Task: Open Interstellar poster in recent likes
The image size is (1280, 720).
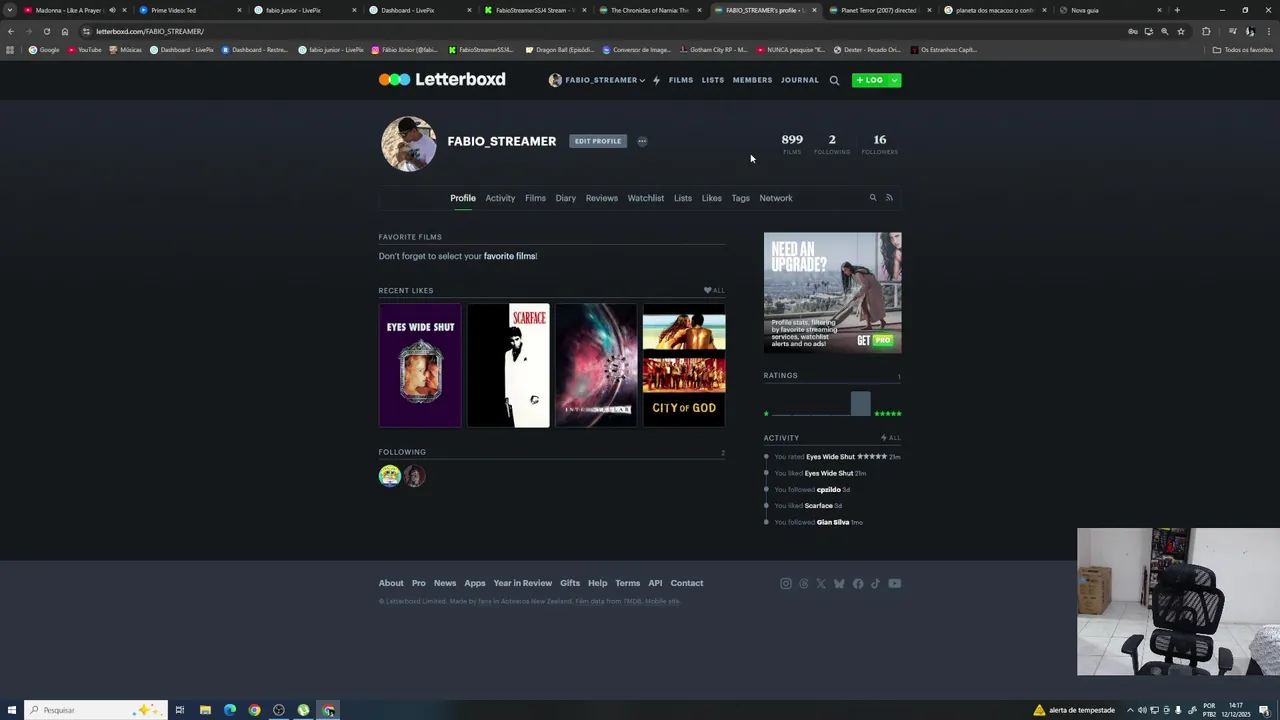Action: coord(596,365)
